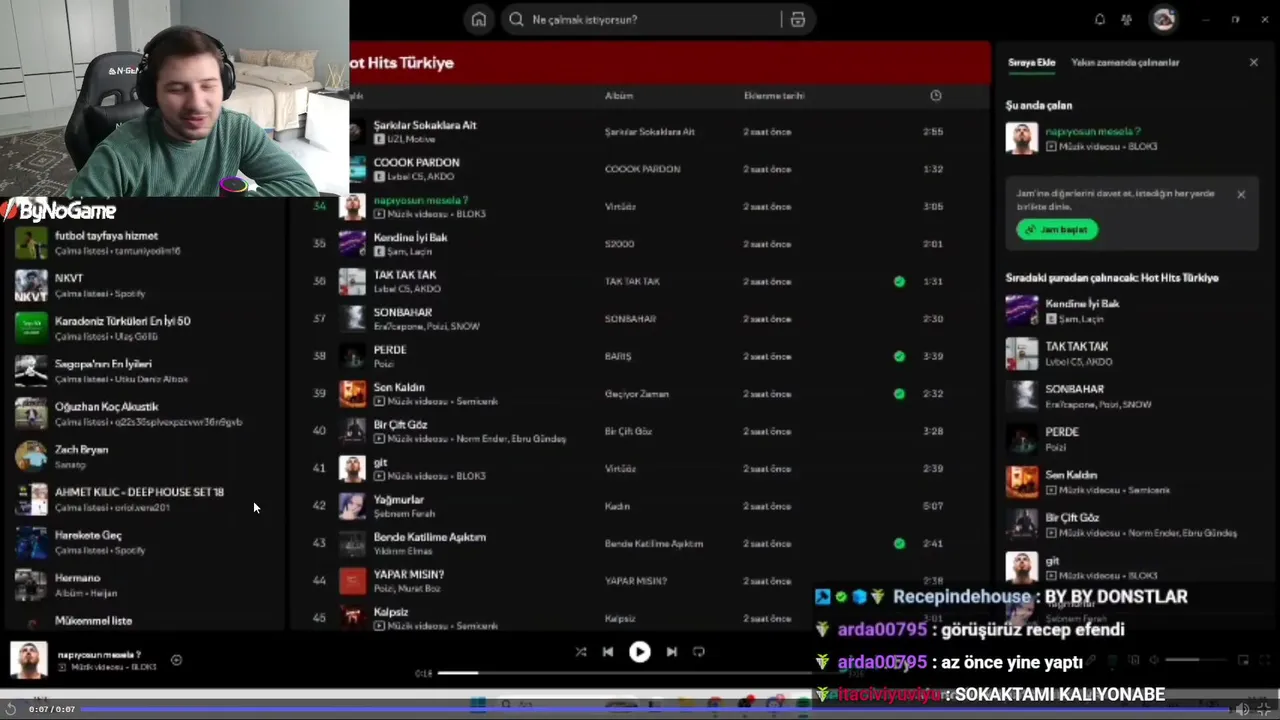Skip to the previous track
The width and height of the screenshot is (1280, 720).
(608, 652)
